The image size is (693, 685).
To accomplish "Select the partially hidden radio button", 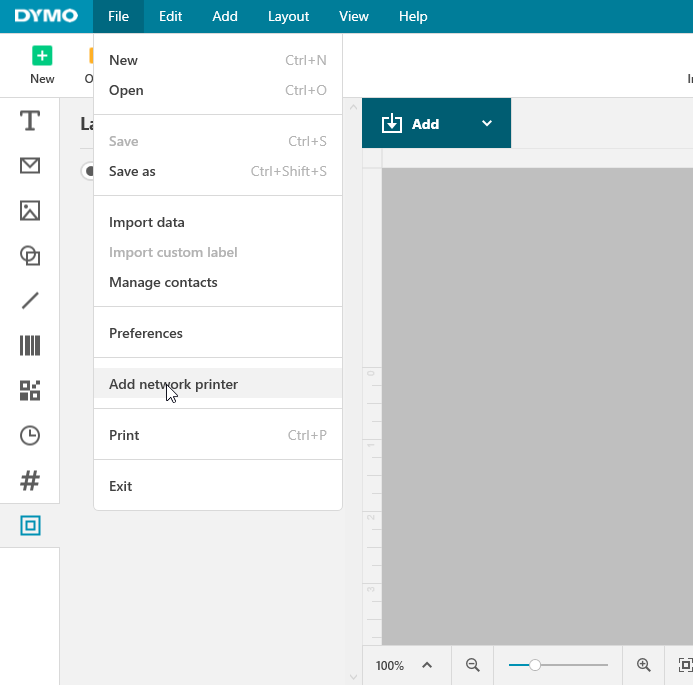I will (x=88, y=171).
